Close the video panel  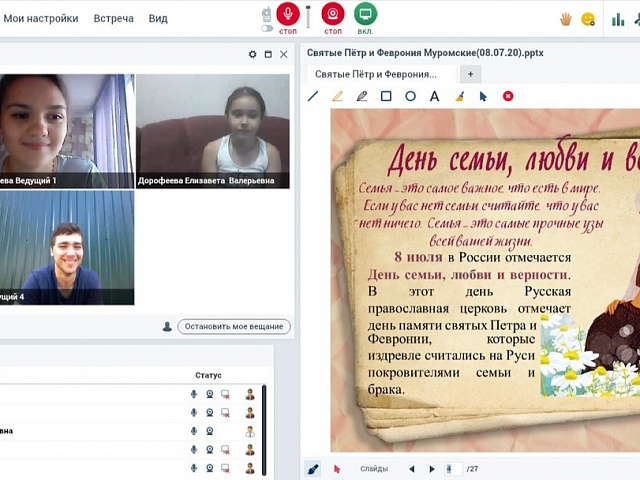click(284, 54)
